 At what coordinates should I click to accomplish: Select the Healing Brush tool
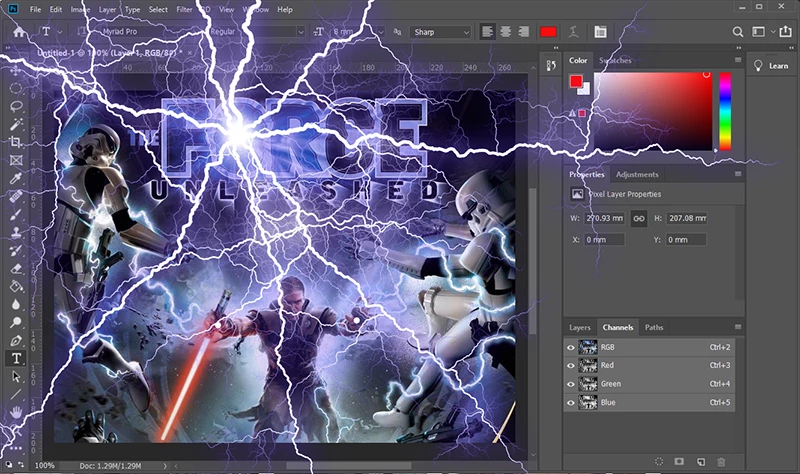click(16, 196)
